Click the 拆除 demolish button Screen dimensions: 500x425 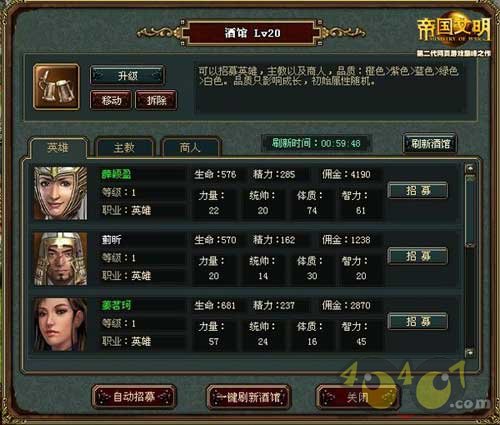coord(156,100)
